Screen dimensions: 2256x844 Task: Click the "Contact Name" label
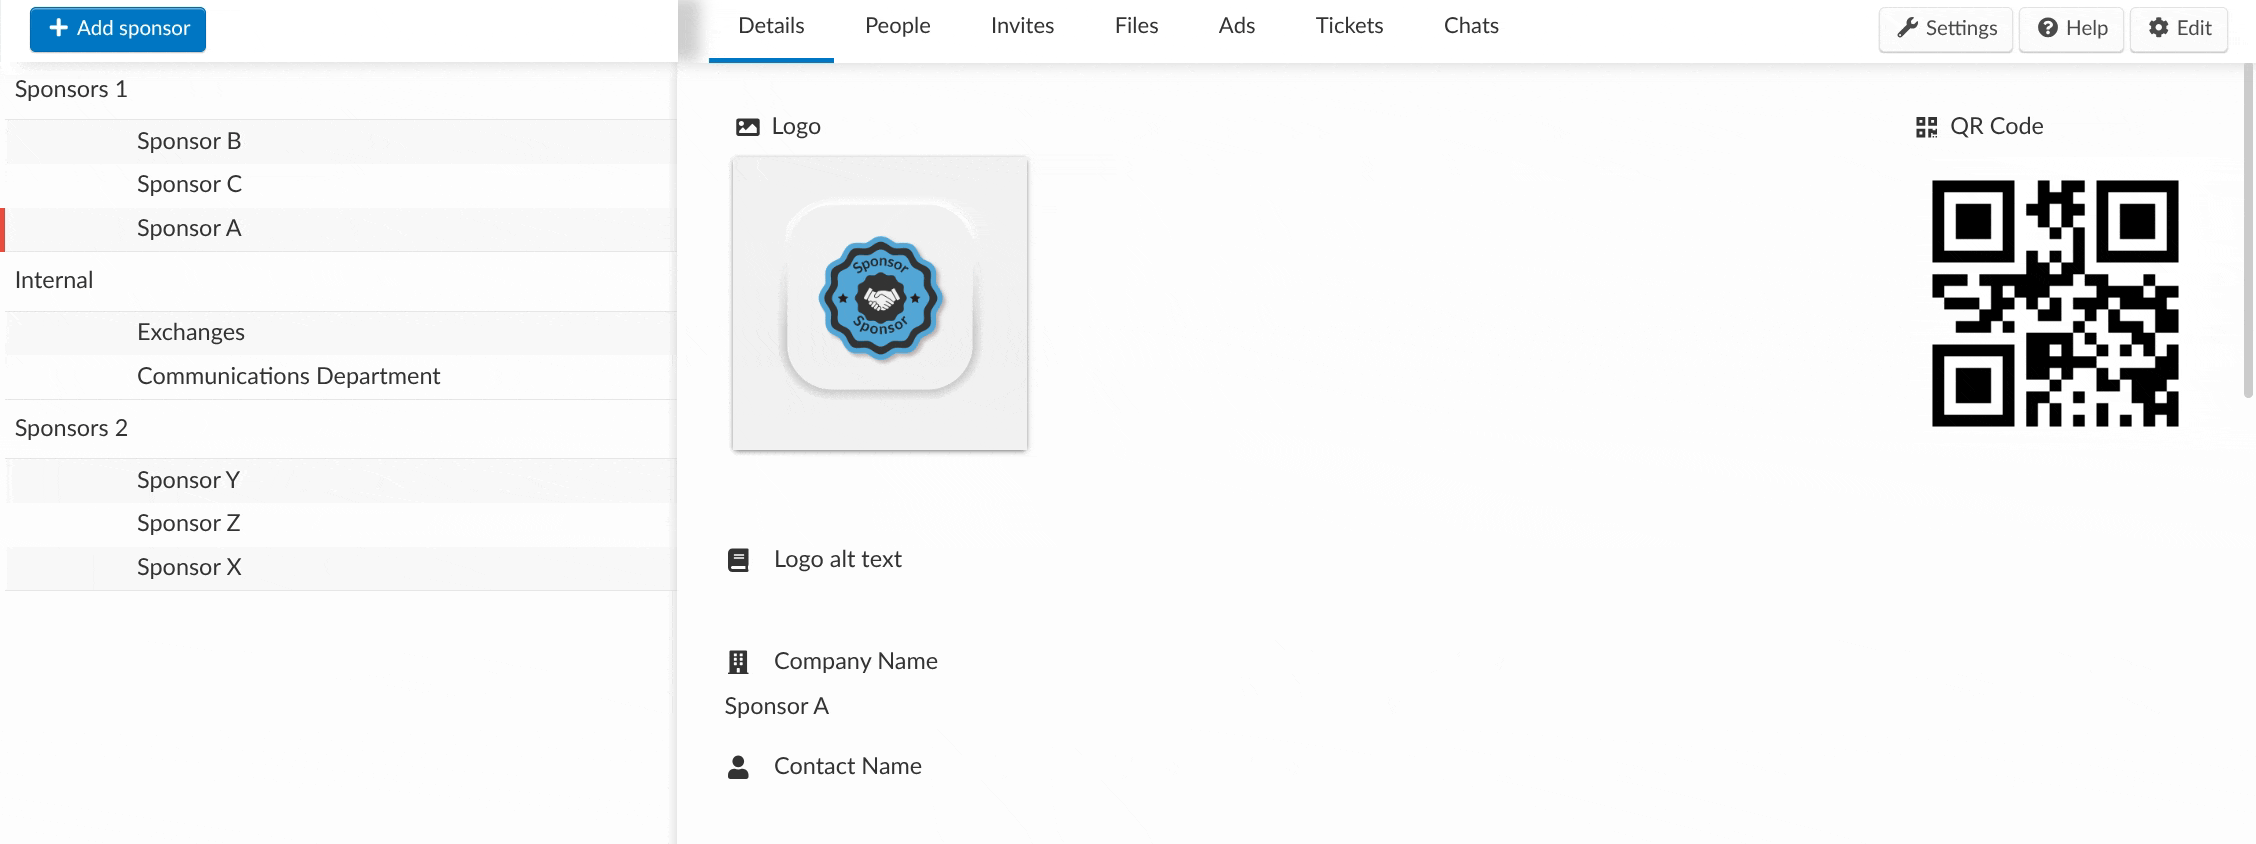[x=848, y=767]
